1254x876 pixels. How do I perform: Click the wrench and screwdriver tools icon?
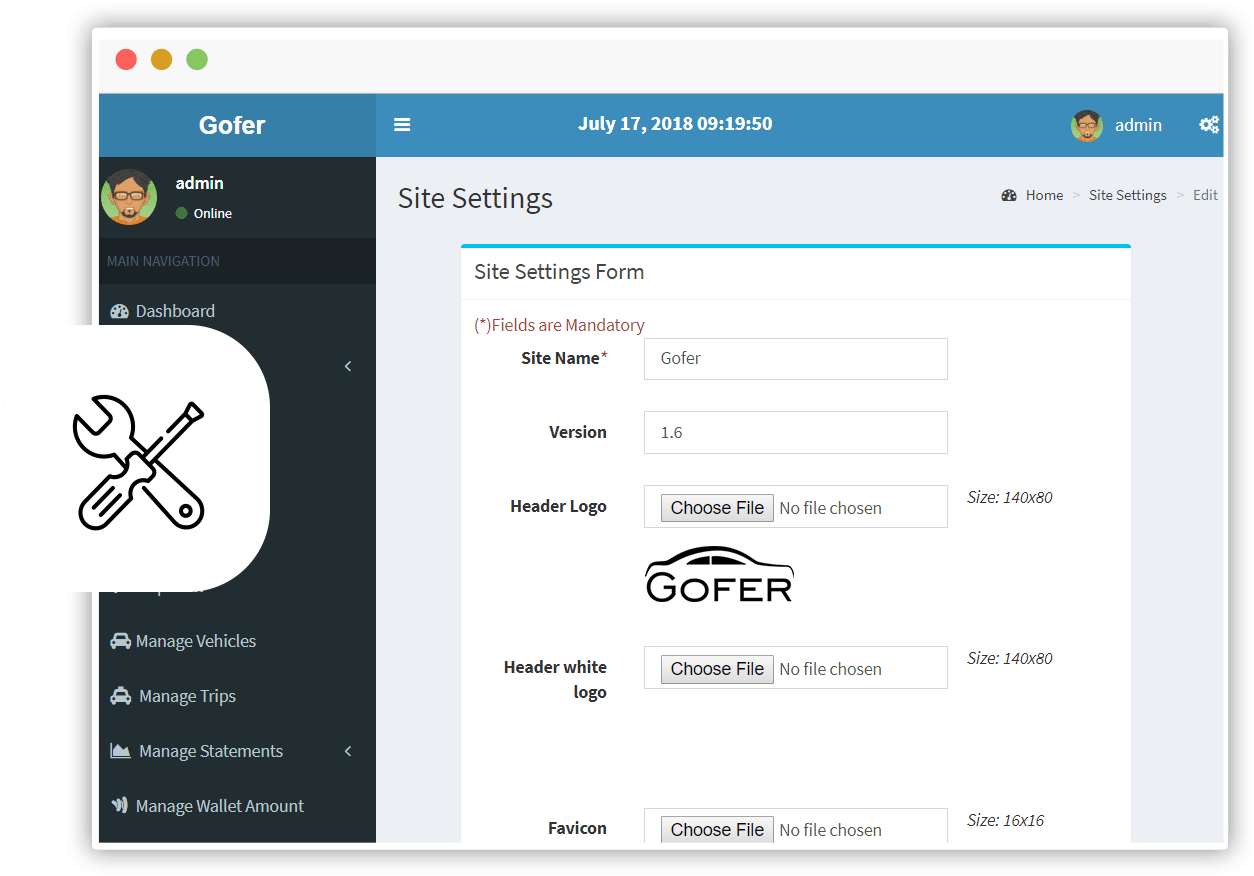pyautogui.click(x=139, y=462)
